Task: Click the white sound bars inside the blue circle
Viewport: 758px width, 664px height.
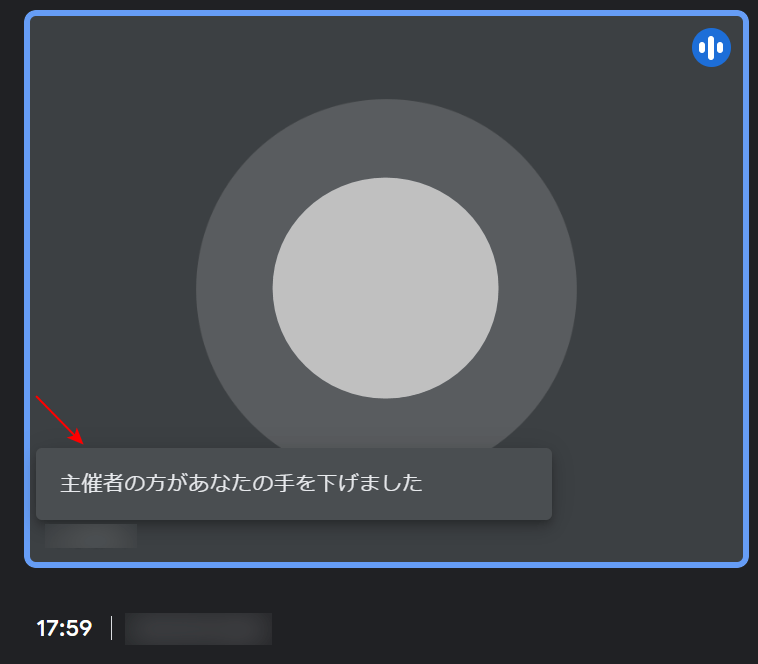Action: tap(711, 47)
